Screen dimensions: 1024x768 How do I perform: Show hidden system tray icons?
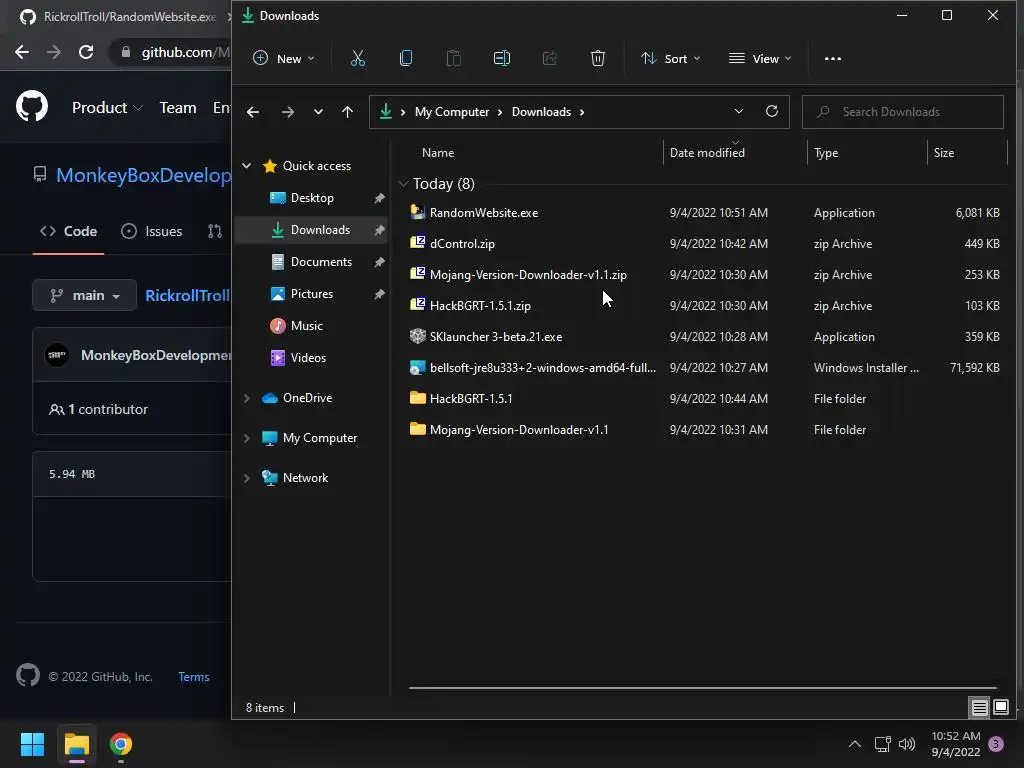[x=854, y=744]
